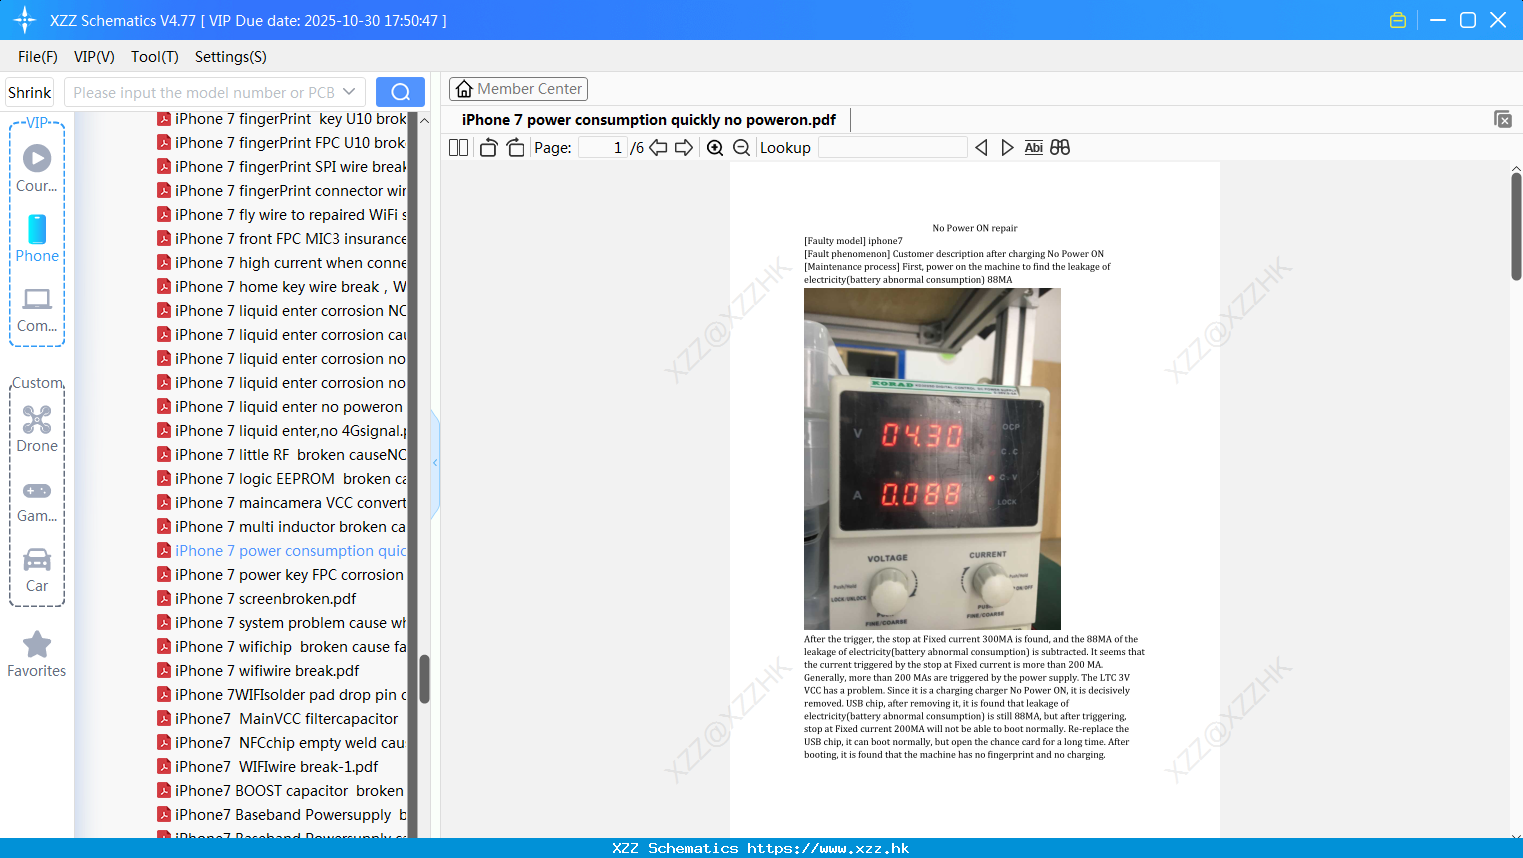
Task: Open Favorites from sidebar
Action: click(37, 654)
